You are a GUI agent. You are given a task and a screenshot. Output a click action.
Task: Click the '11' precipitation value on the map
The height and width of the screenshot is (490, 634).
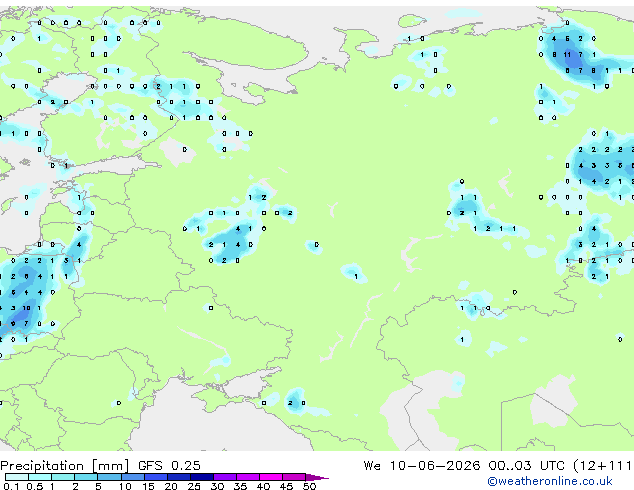tap(567, 55)
